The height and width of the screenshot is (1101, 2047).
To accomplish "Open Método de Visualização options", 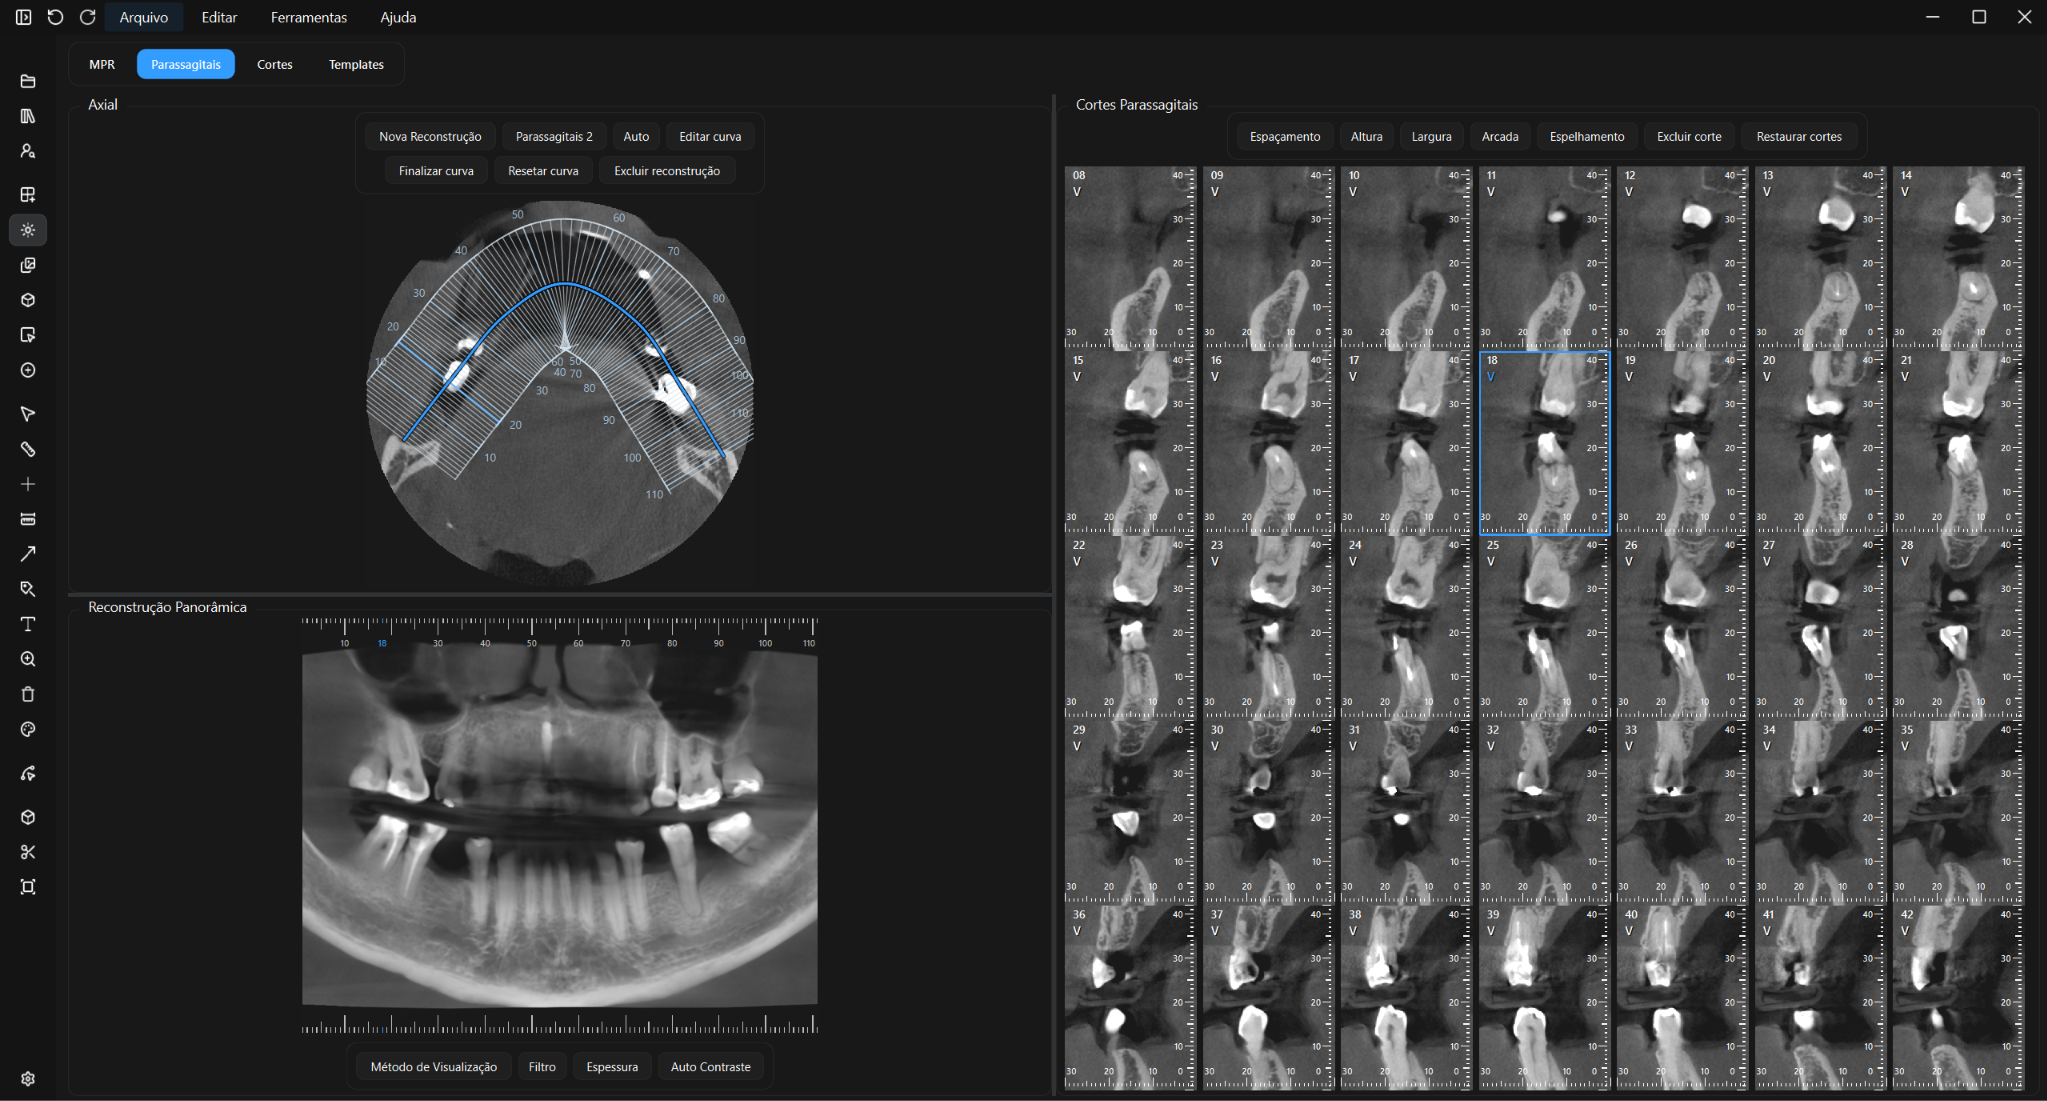I will point(434,1067).
